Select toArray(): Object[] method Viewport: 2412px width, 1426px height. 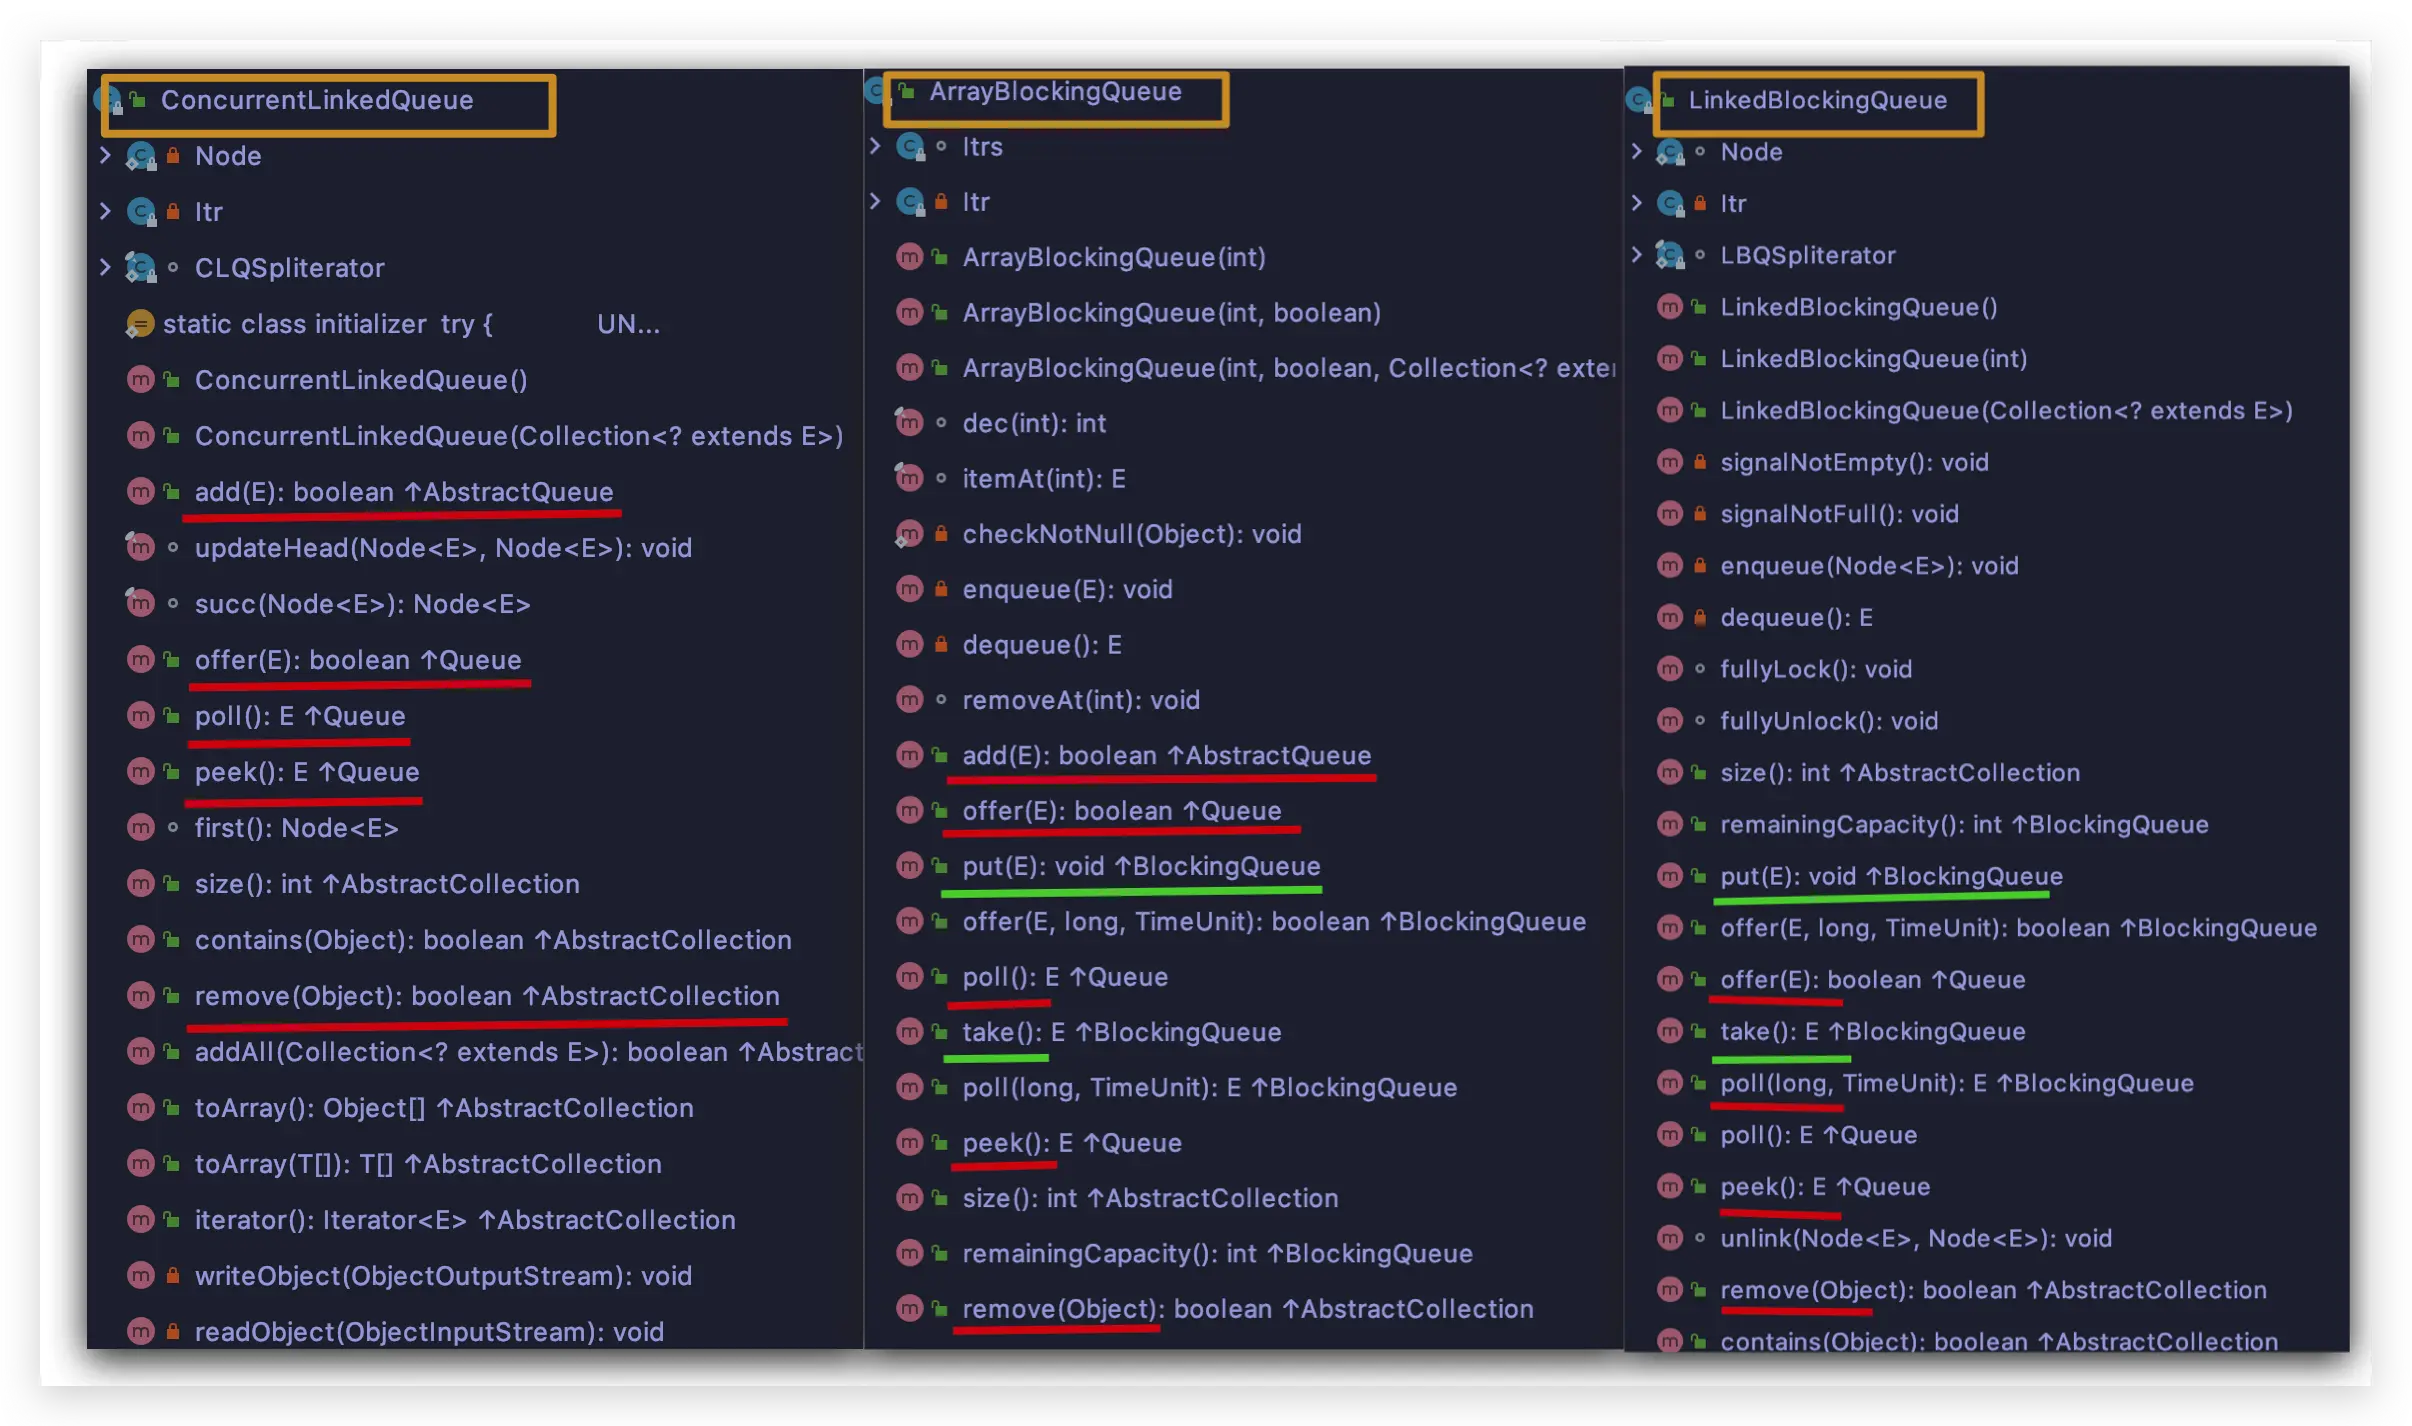444,1108
